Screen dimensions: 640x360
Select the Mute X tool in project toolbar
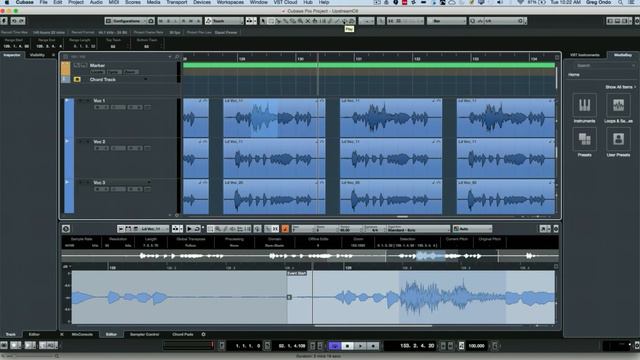[x=307, y=21]
